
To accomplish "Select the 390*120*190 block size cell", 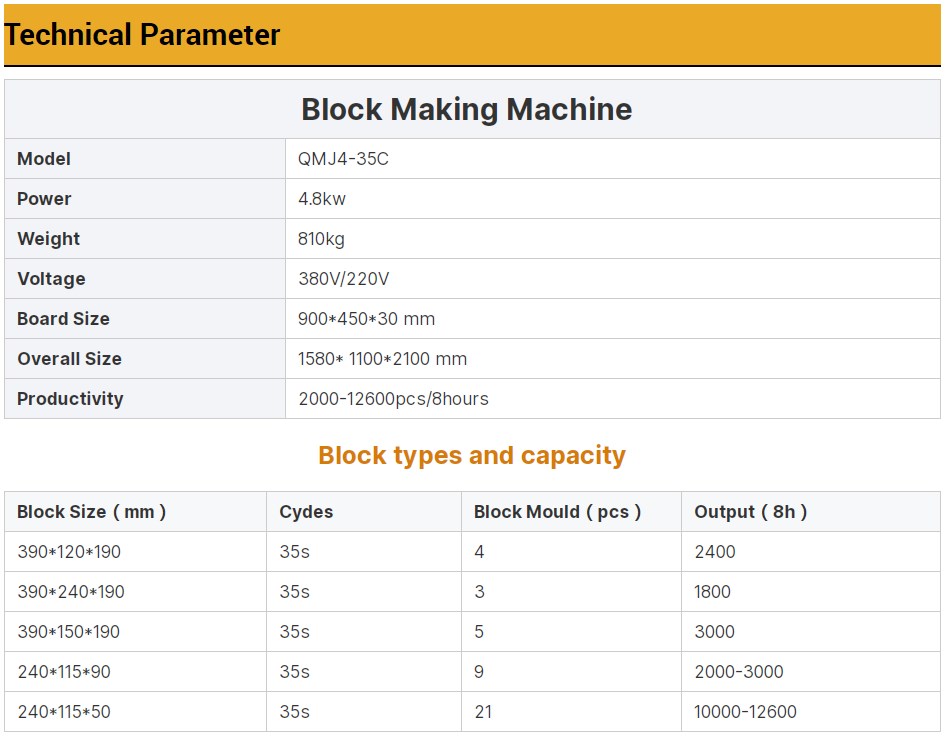I will [69, 552].
